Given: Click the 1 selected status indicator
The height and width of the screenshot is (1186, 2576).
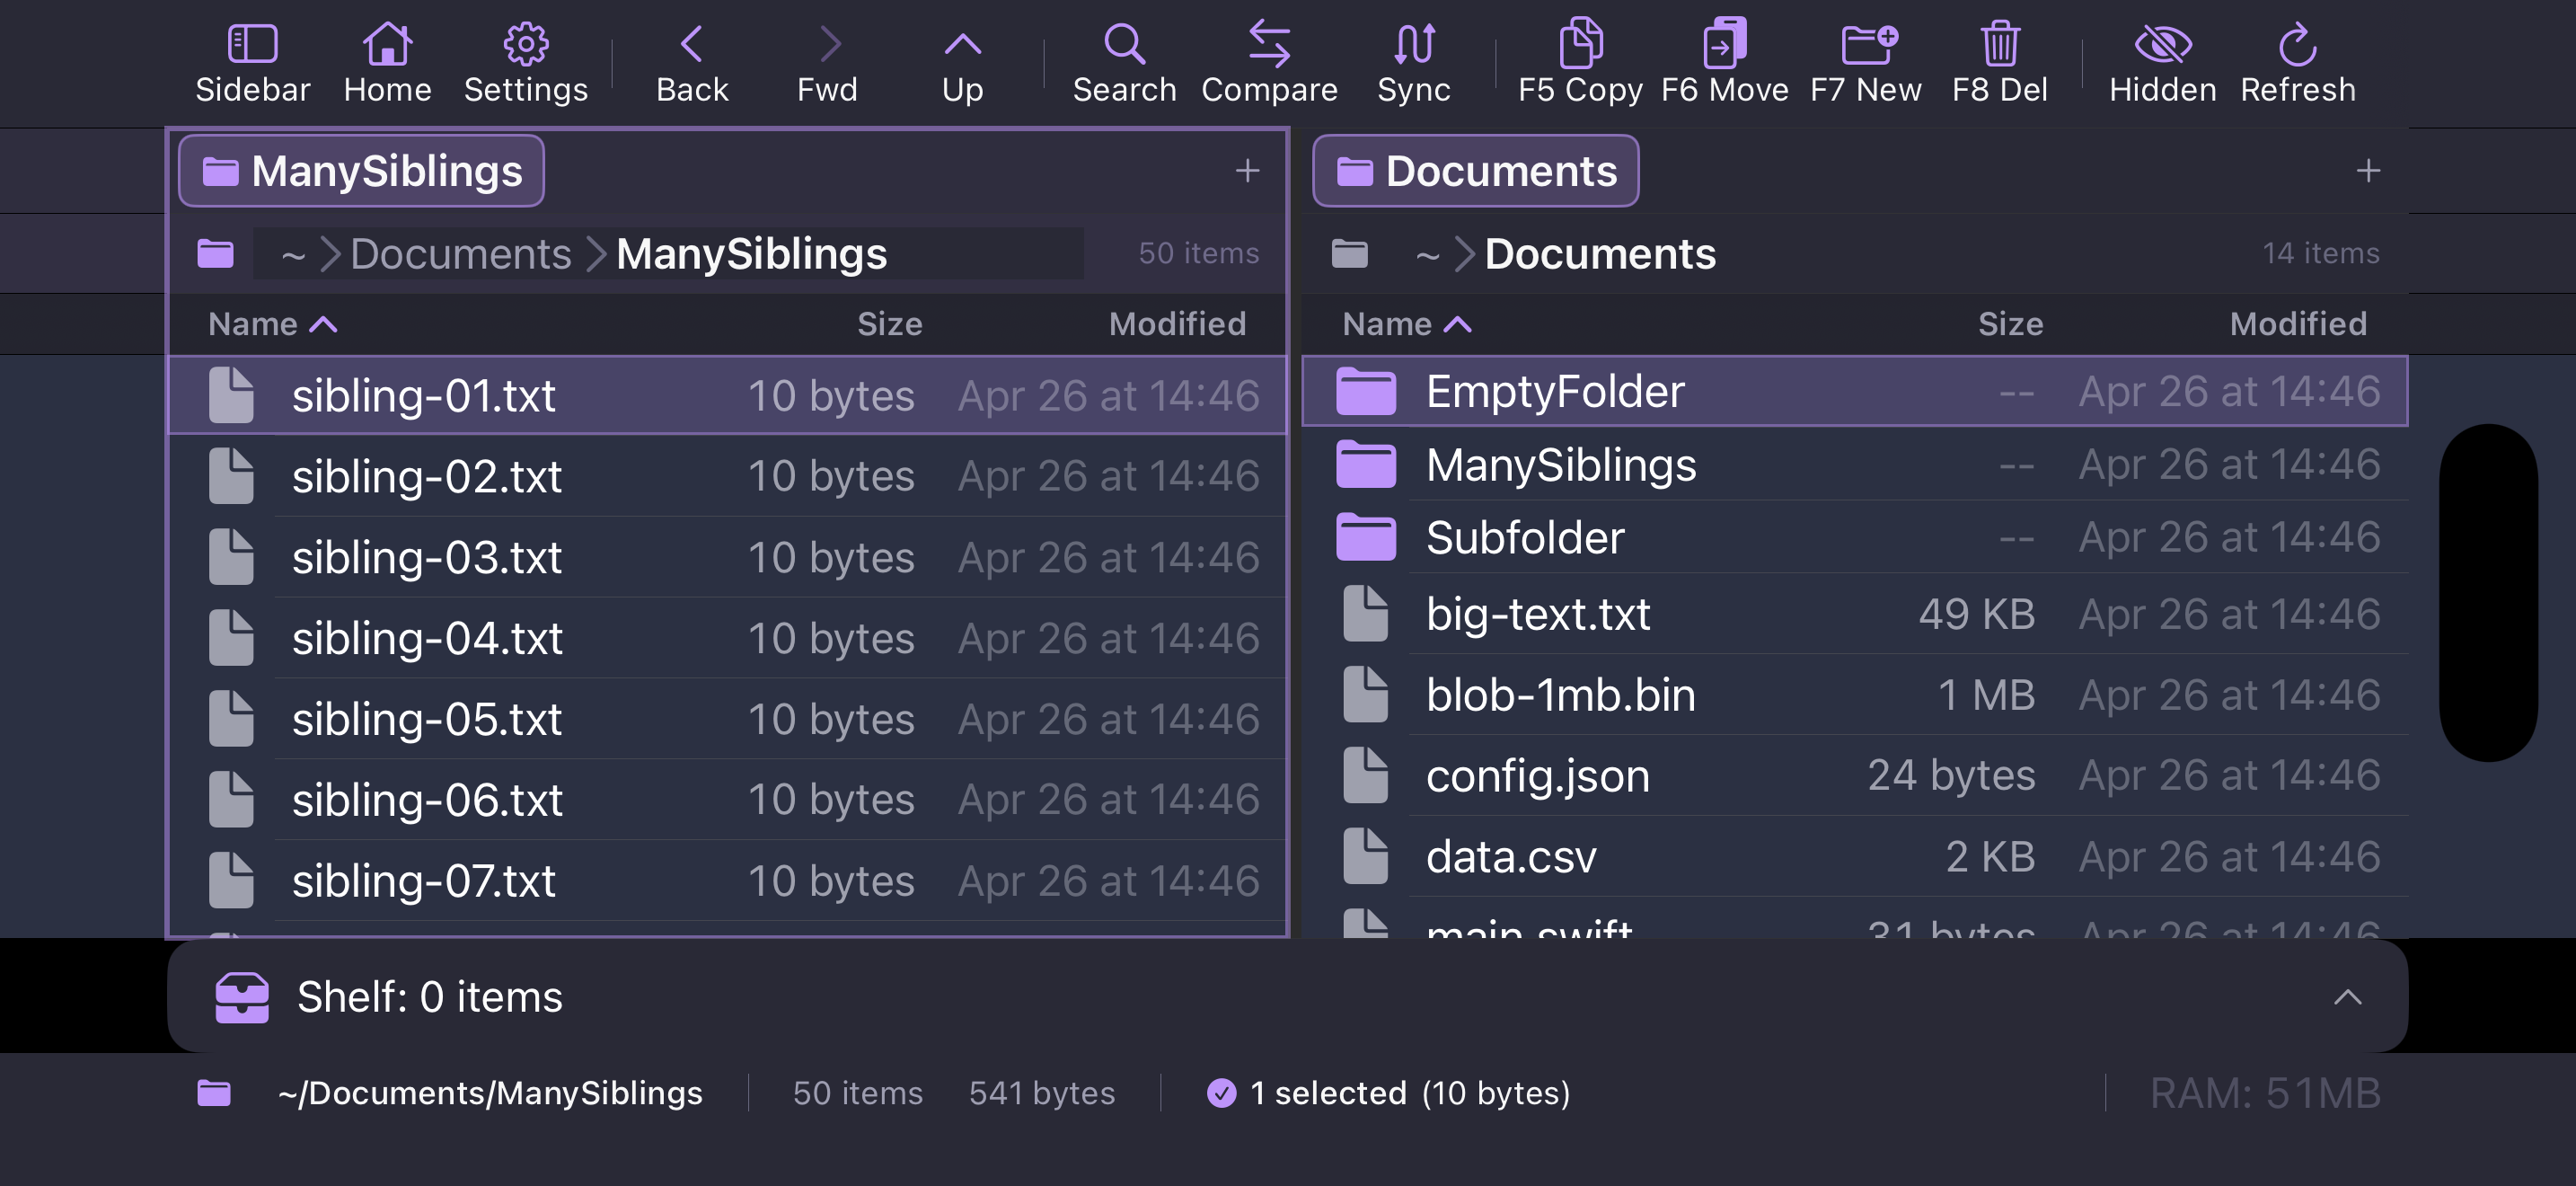Looking at the screenshot, I should coord(1389,1093).
